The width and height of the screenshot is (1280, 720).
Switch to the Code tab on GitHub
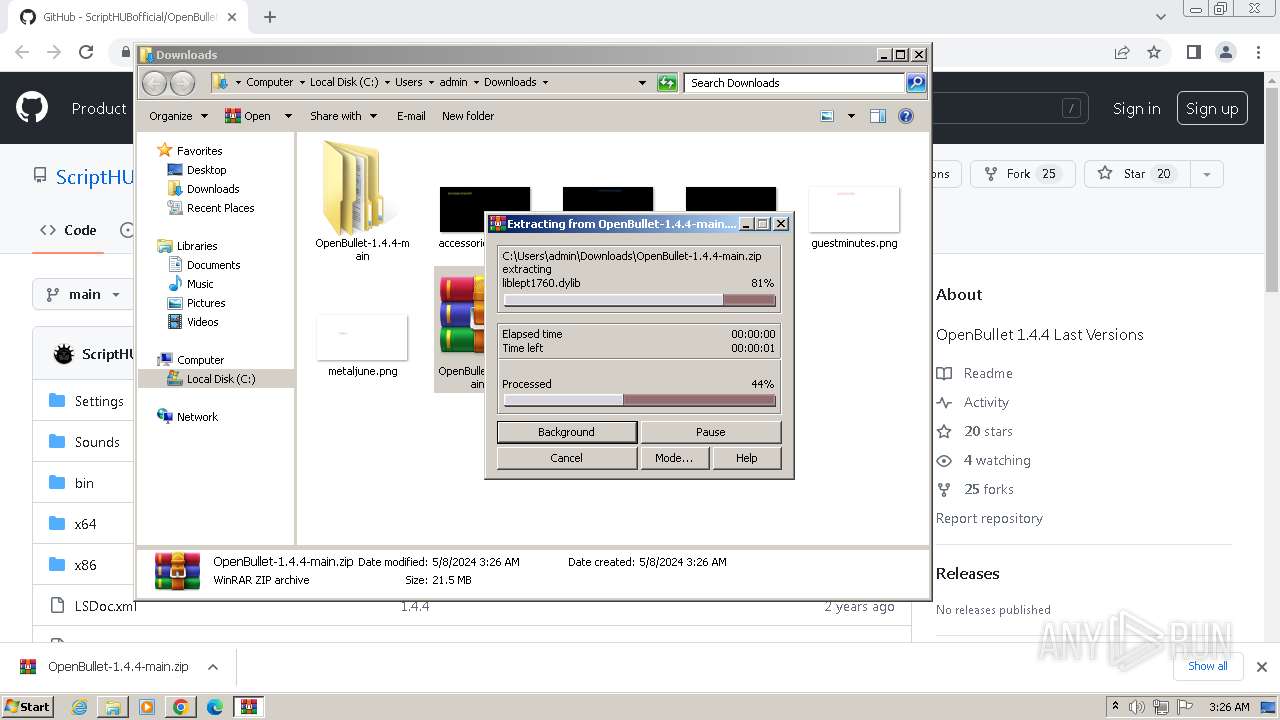click(68, 230)
